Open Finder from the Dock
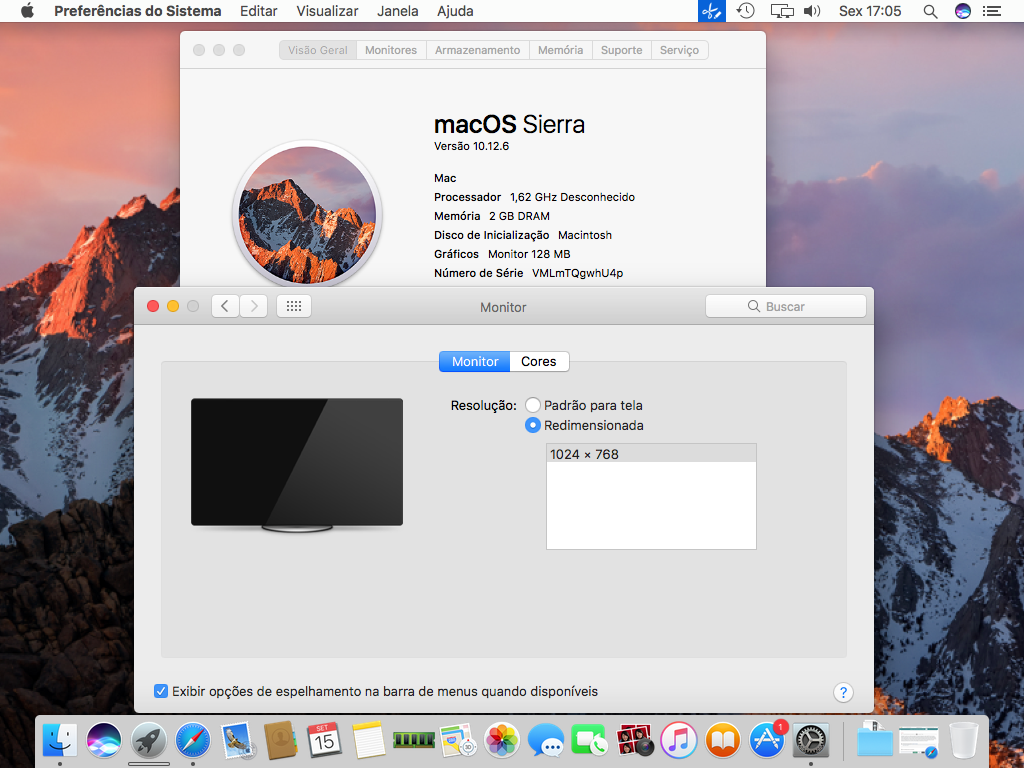Image resolution: width=1024 pixels, height=768 pixels. pyautogui.click(x=59, y=741)
